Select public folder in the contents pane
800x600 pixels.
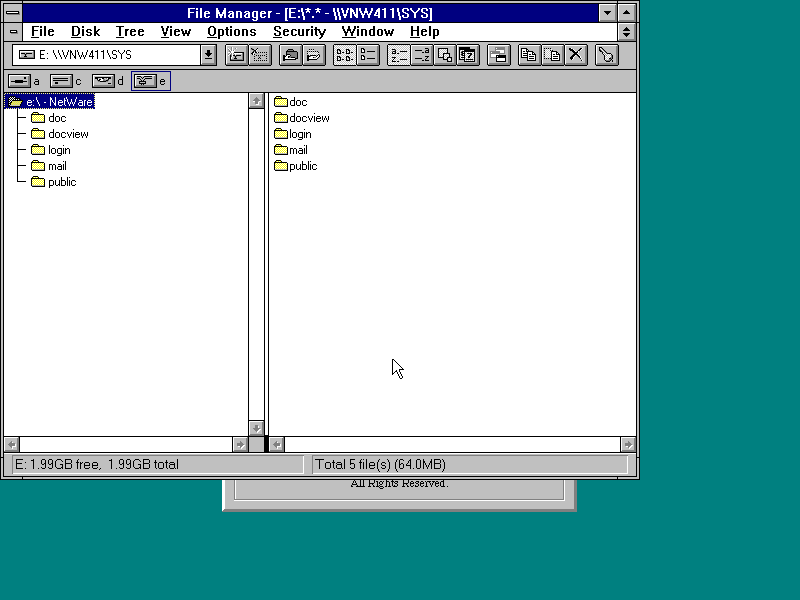coord(295,166)
